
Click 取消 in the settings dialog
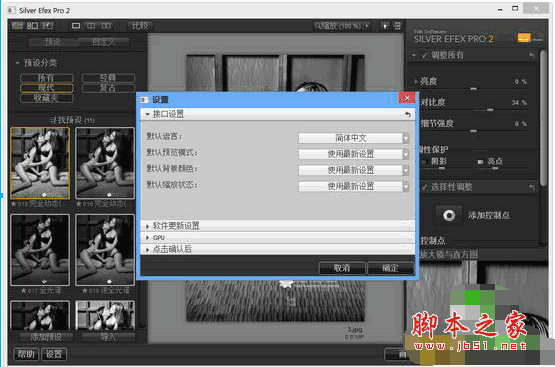(x=342, y=268)
